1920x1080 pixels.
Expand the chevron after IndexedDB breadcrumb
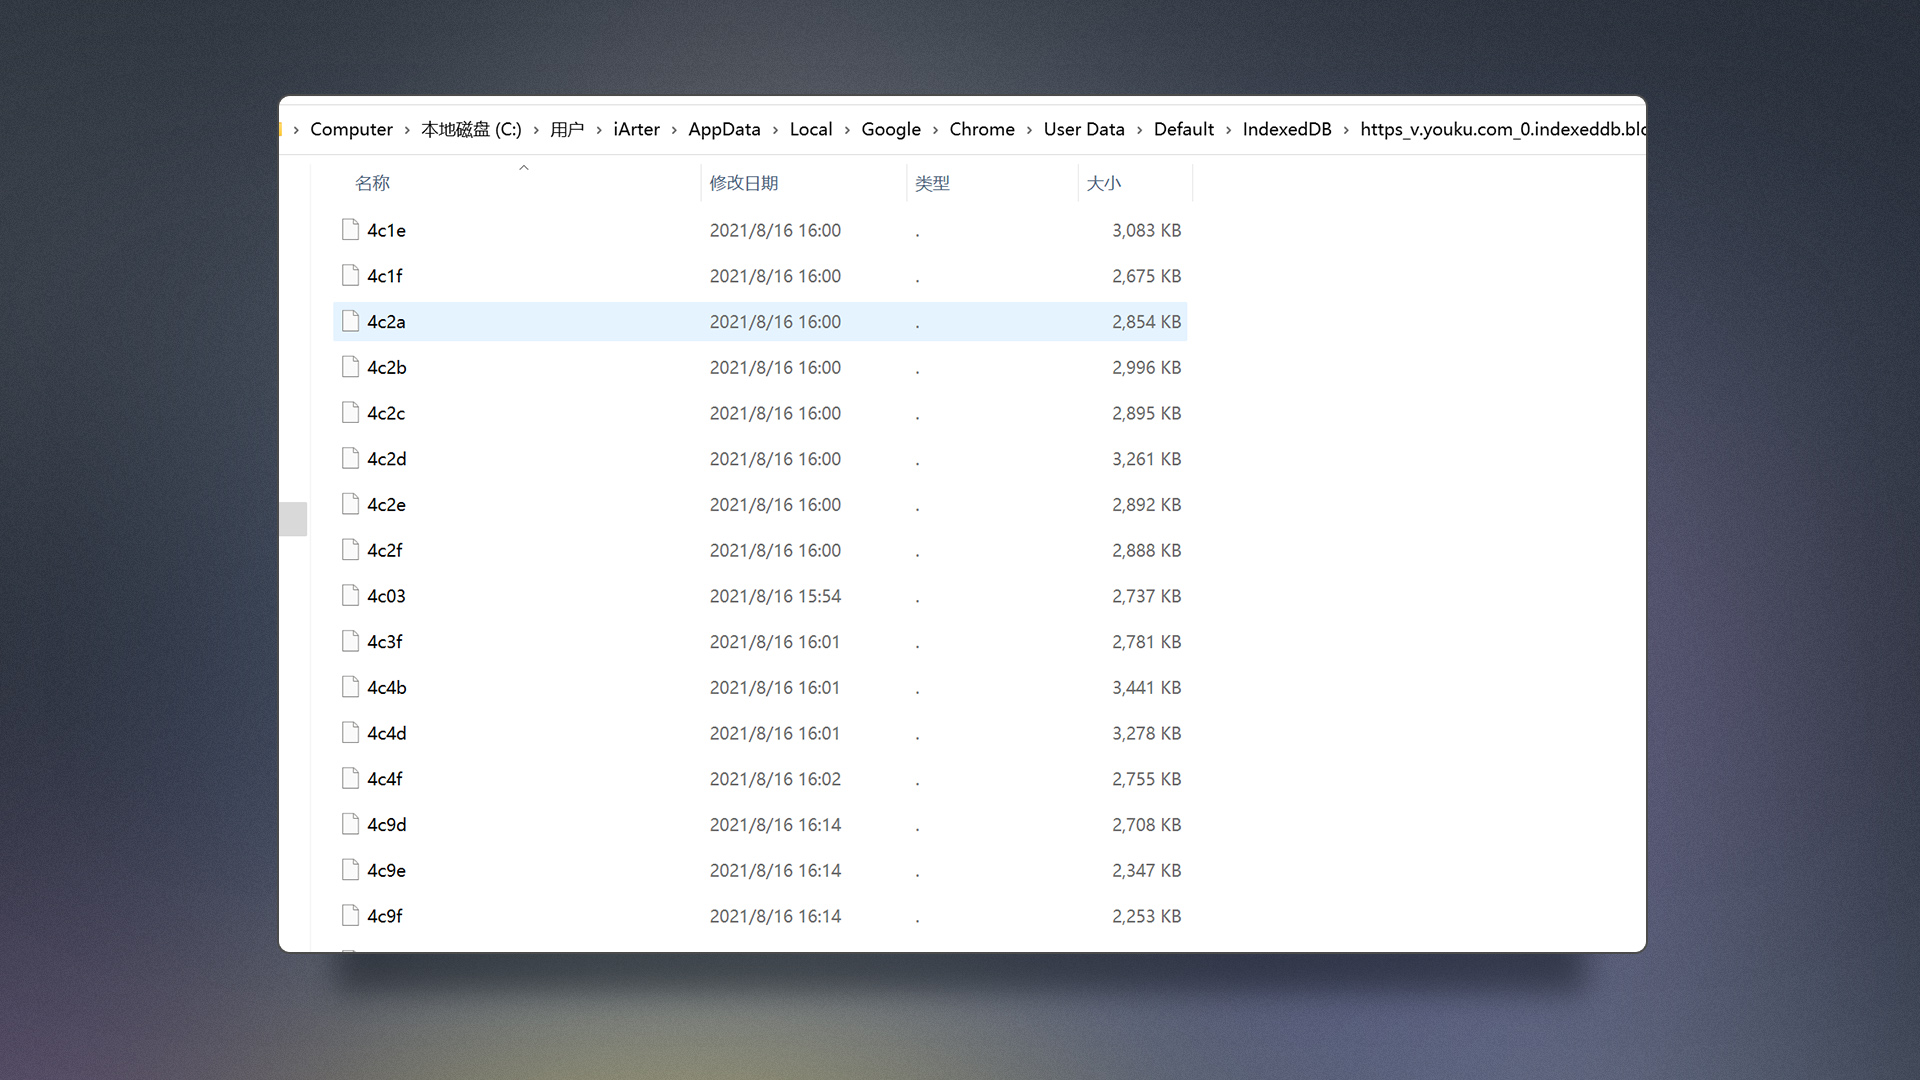tap(1346, 130)
